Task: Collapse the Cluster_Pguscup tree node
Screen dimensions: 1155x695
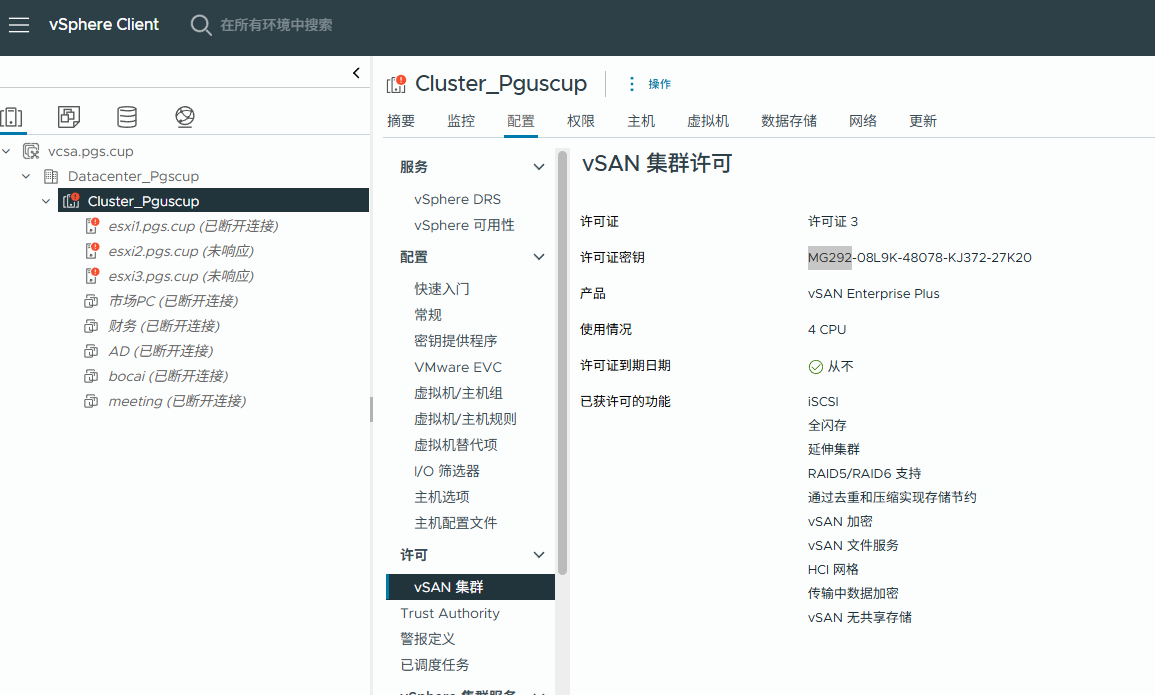Action: coord(46,201)
